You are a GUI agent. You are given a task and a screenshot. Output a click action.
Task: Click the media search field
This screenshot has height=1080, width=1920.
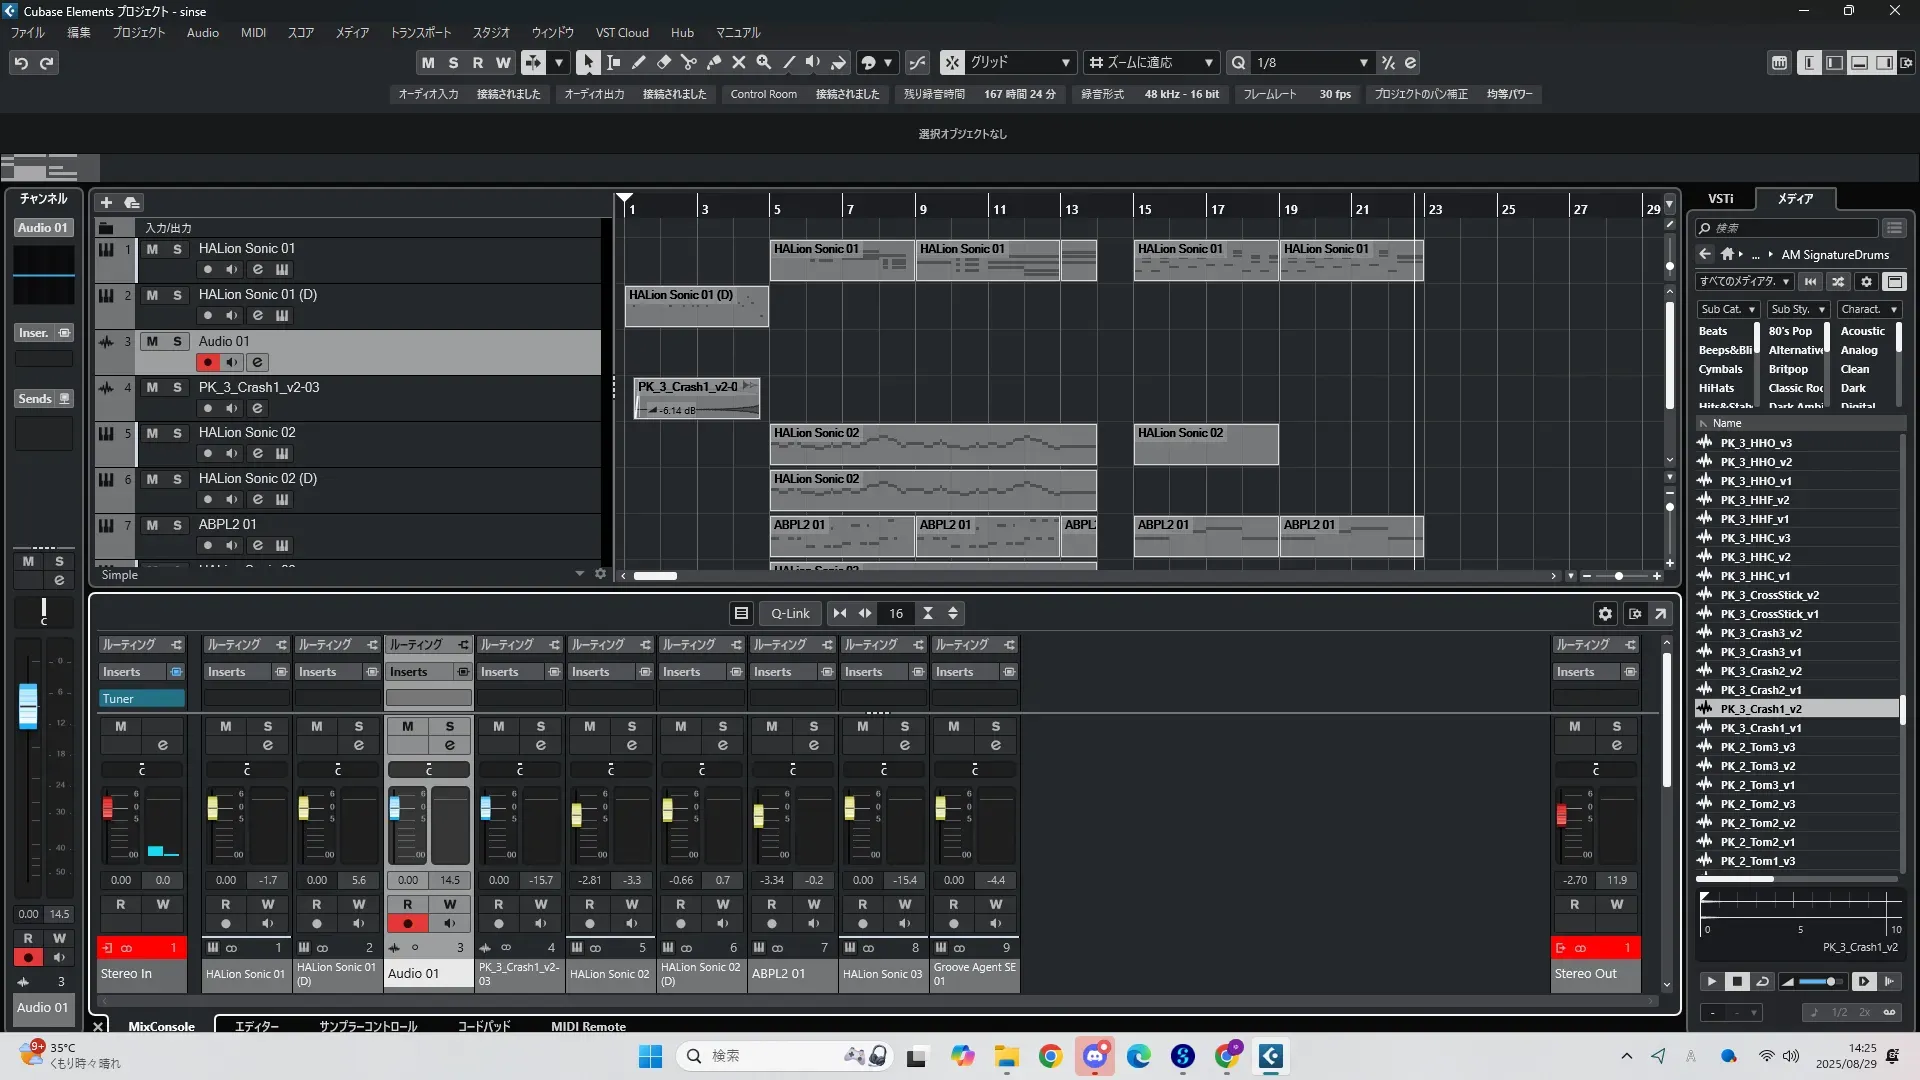(1790, 228)
